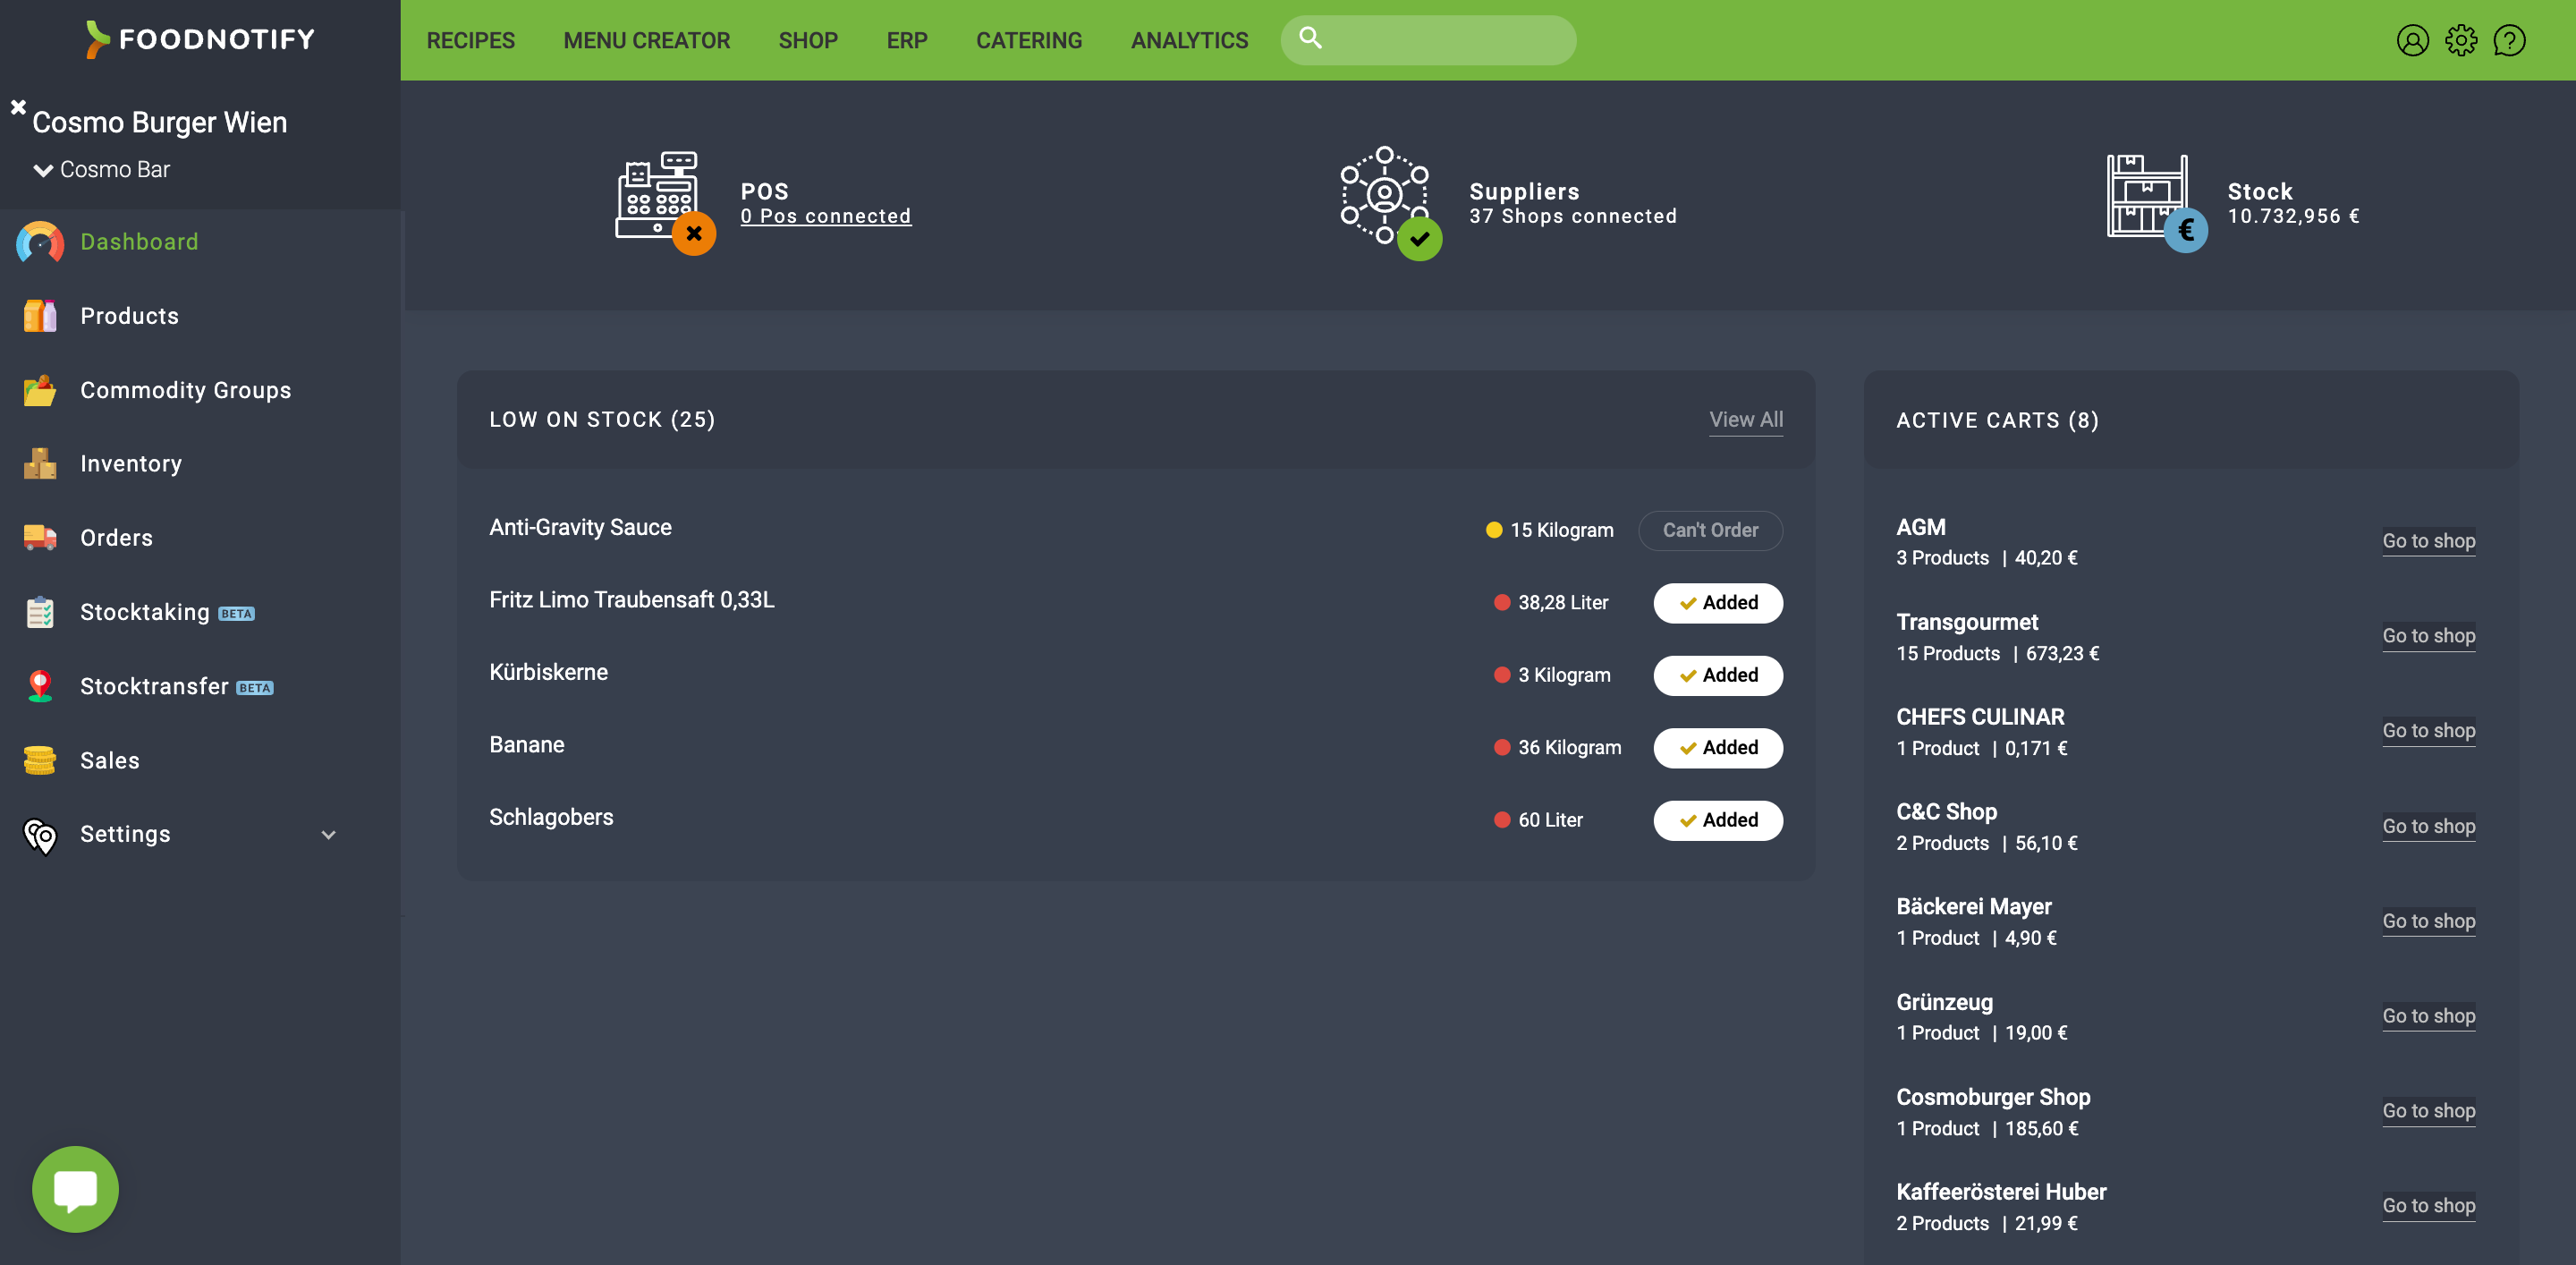2576x1265 pixels.
Task: Open the help question mark icon
Action: pyautogui.click(x=2510, y=40)
